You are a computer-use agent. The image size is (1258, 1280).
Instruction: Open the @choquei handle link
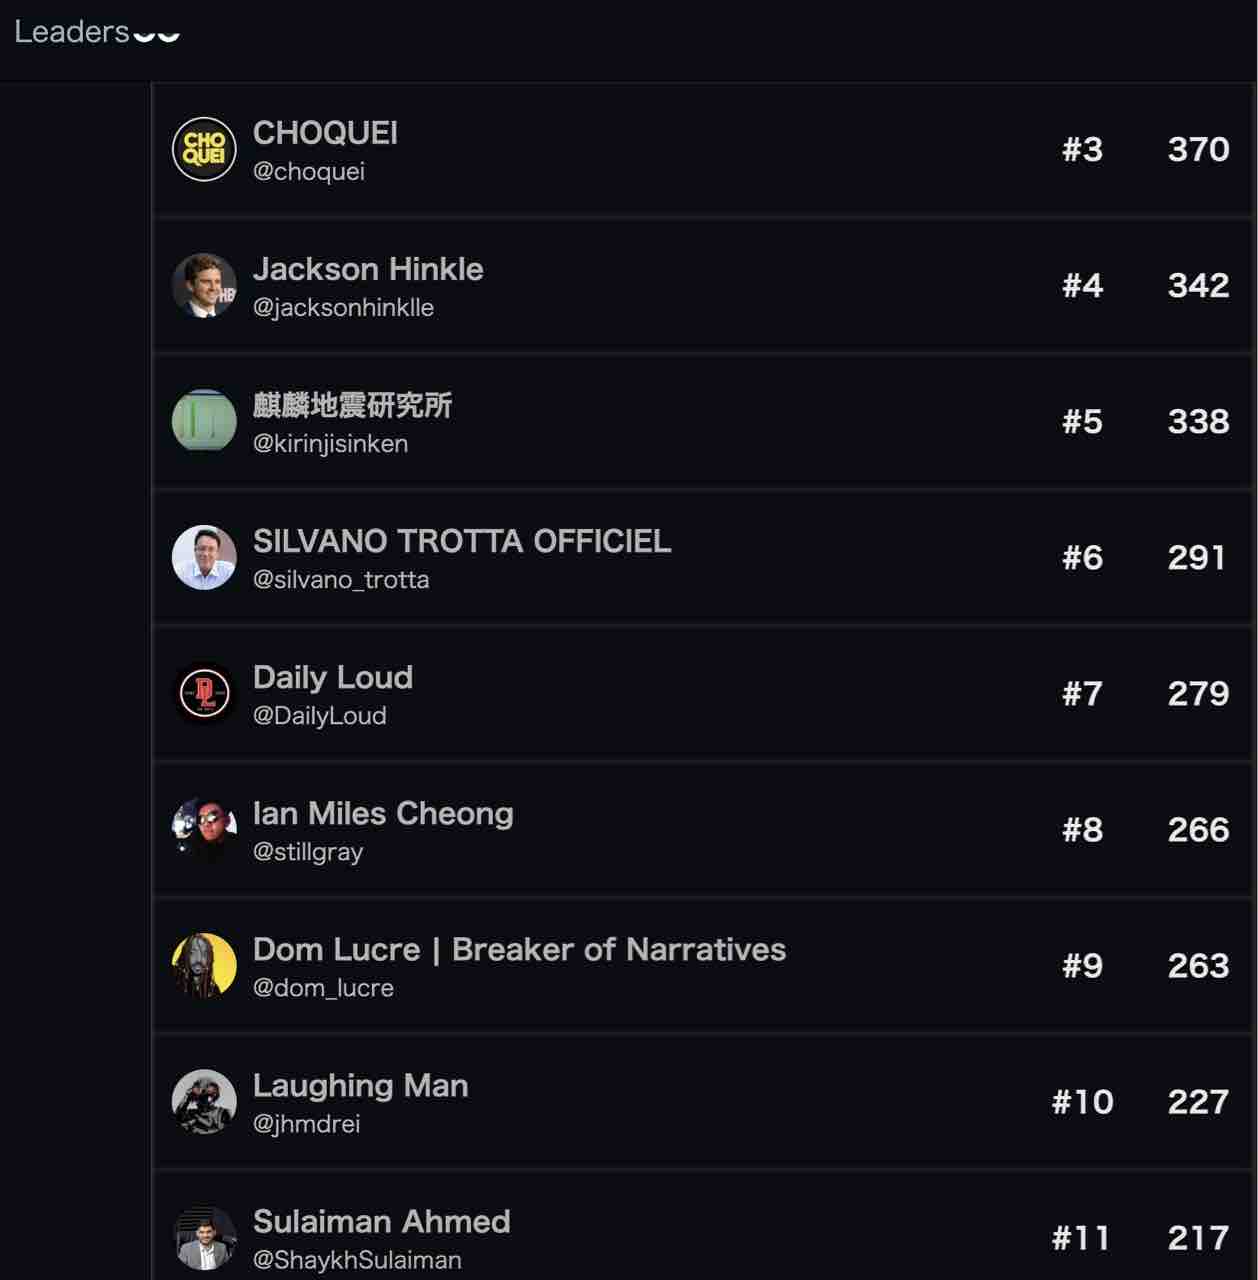[x=308, y=172]
